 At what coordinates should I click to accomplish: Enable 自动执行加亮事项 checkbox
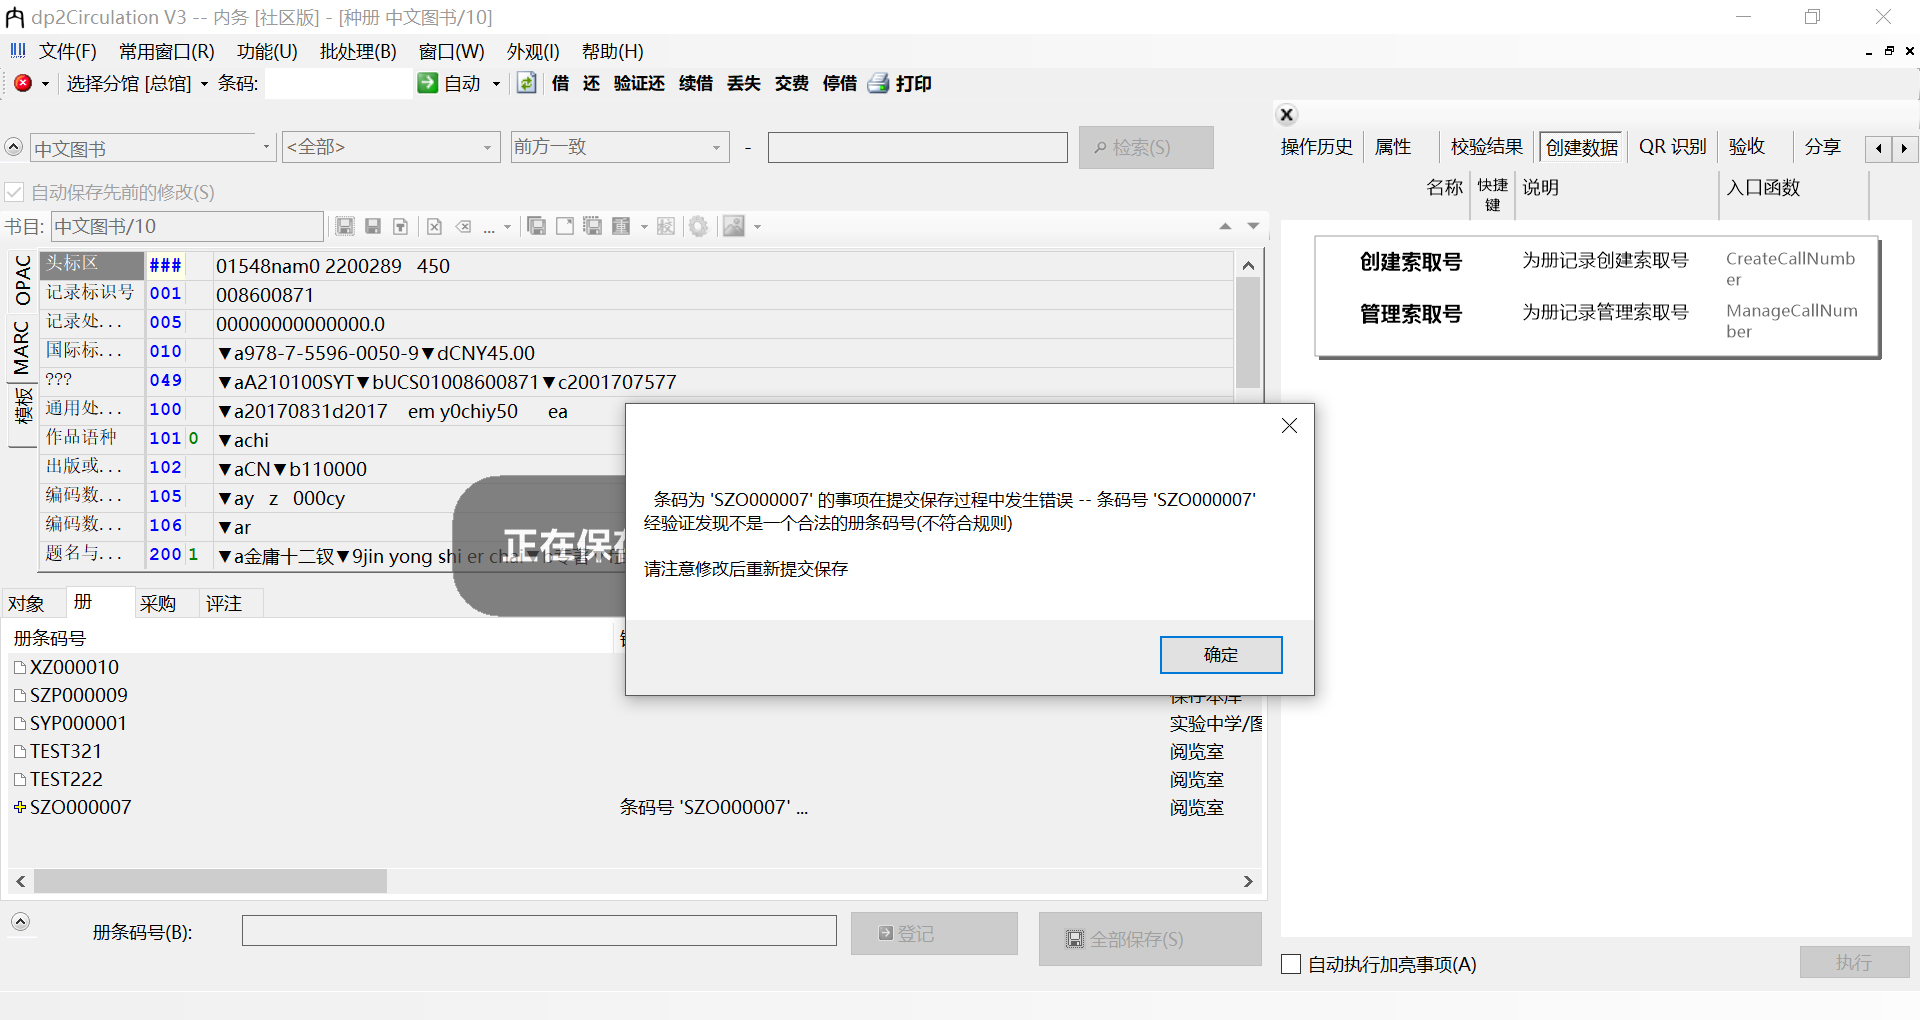(1290, 964)
